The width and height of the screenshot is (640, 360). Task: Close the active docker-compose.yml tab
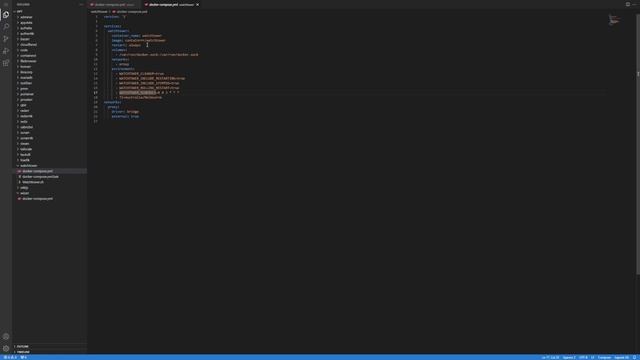tap(198, 4)
